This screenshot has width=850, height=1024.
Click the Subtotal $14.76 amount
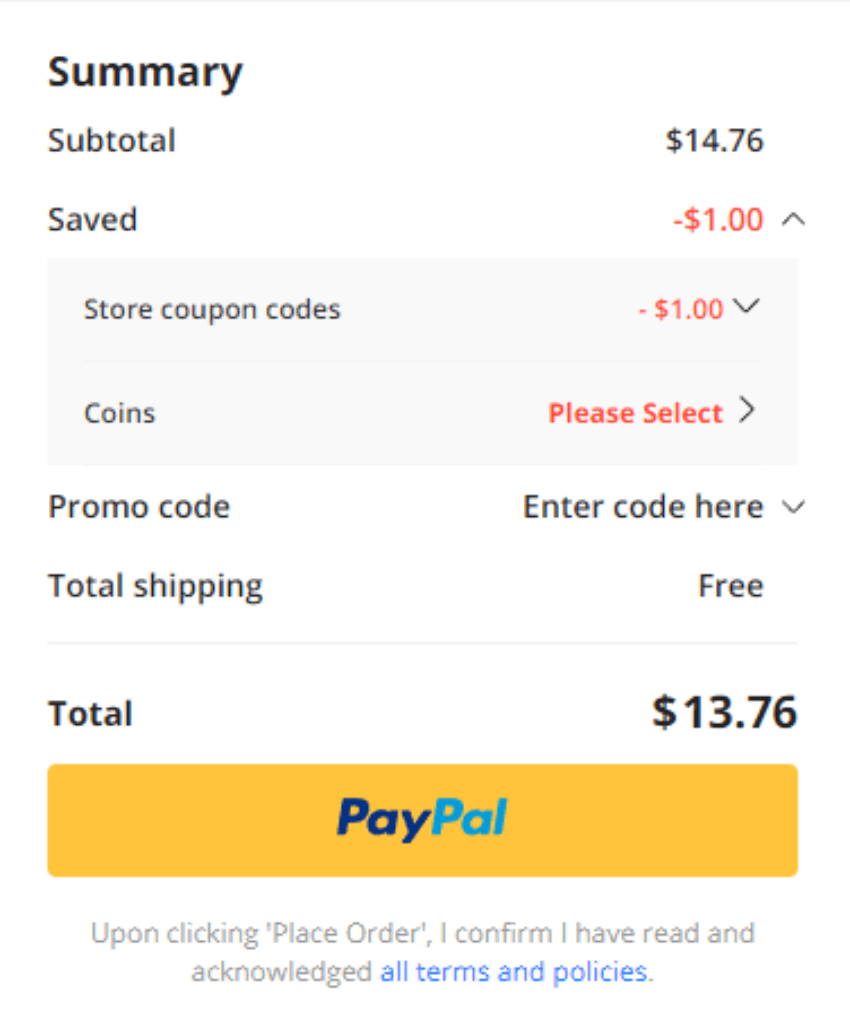click(x=715, y=141)
